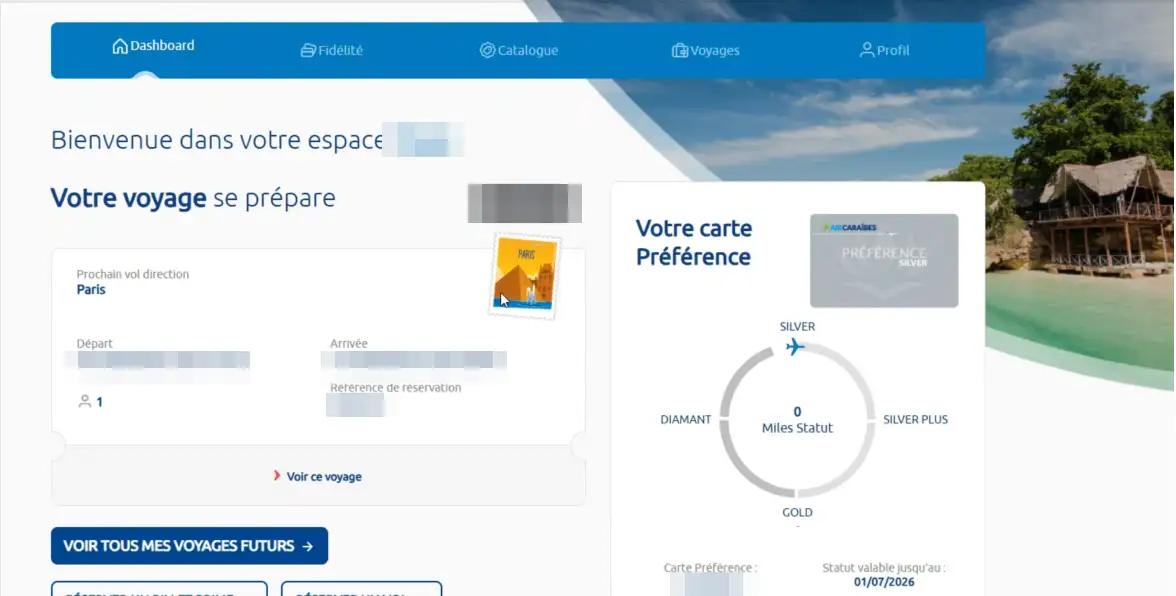Click the SILVER PLUS status label
Viewport: 1176px width, 596px height.
(x=915, y=419)
